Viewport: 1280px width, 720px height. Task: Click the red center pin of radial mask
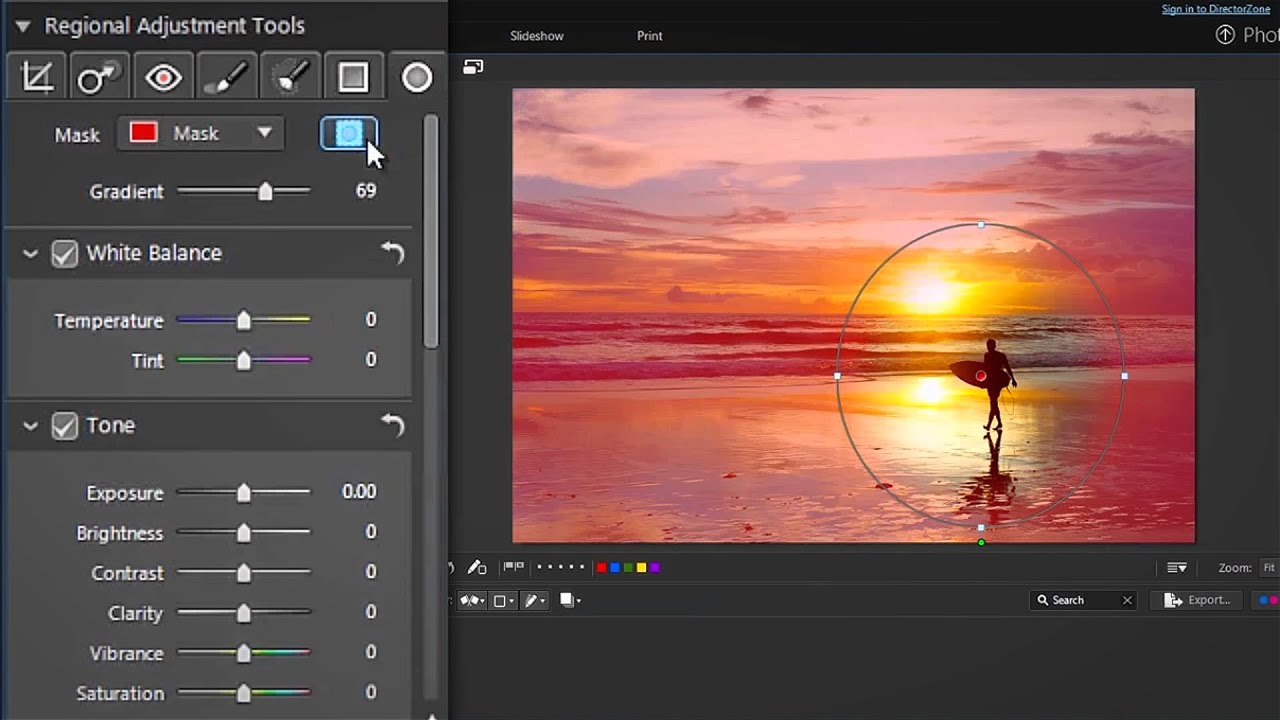(981, 376)
